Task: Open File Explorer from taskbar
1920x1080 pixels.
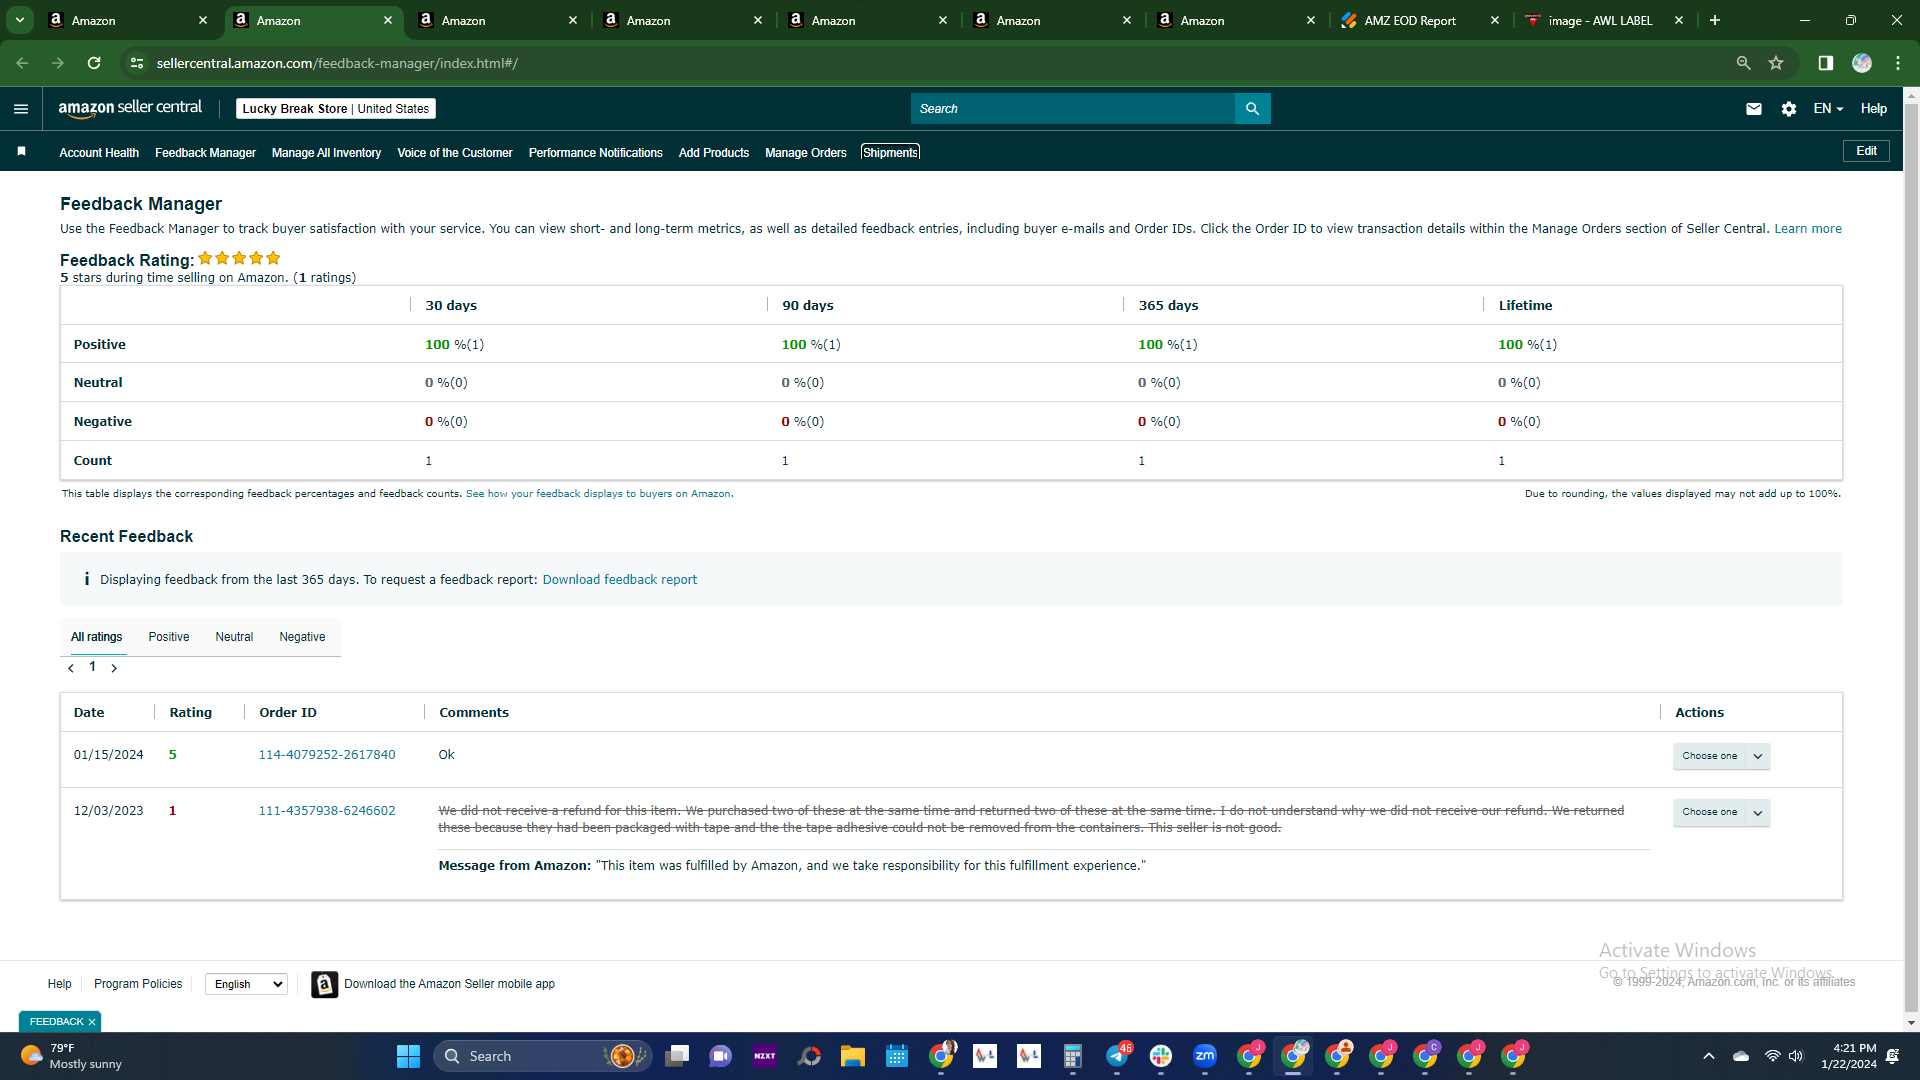Action: 853,1056
